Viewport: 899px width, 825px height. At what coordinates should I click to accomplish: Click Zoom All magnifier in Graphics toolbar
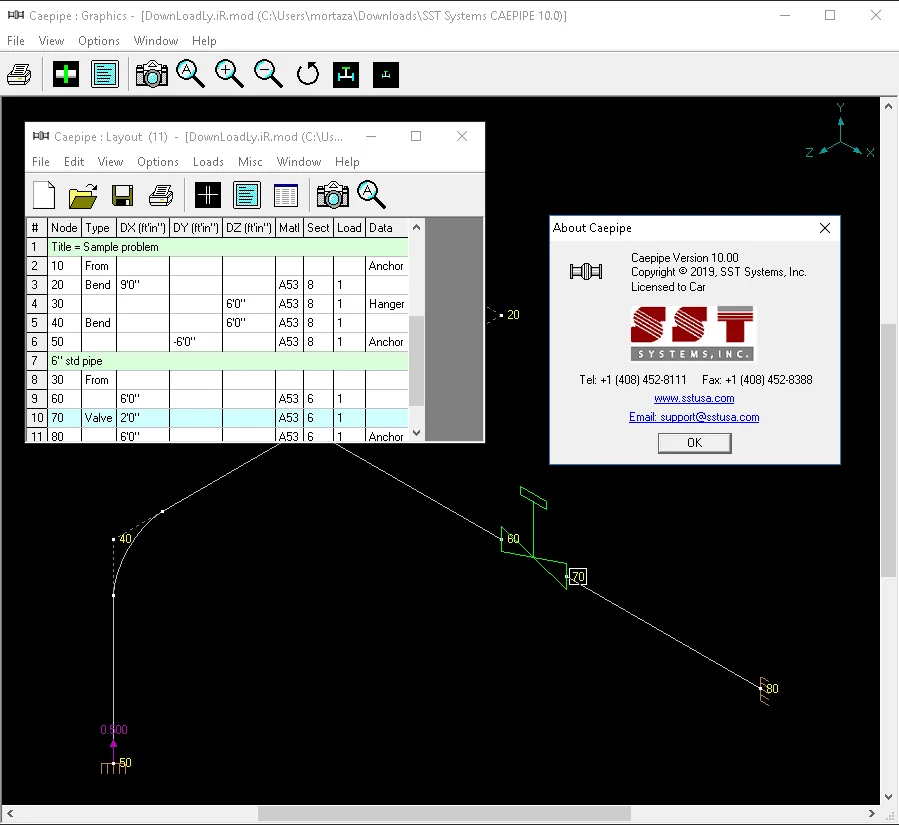190,75
